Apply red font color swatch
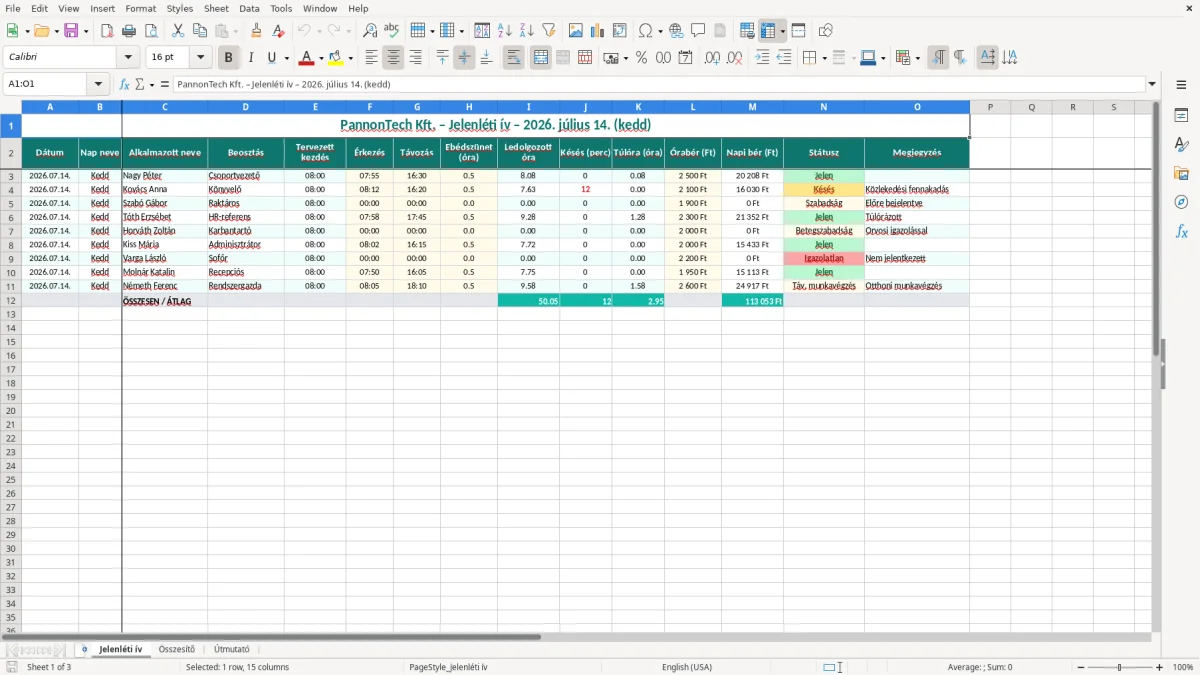The image size is (1200, 675). point(308,58)
